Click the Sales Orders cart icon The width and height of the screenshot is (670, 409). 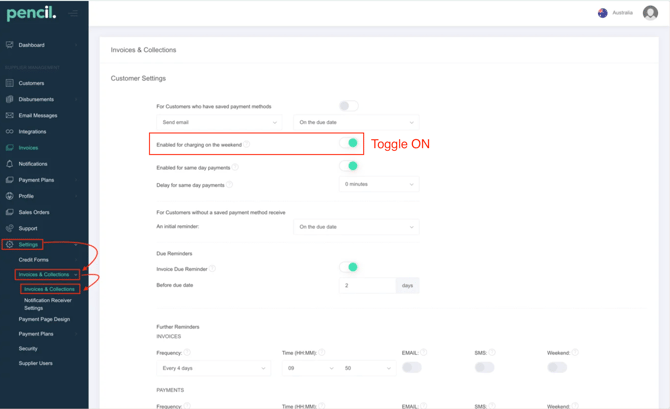(10, 212)
